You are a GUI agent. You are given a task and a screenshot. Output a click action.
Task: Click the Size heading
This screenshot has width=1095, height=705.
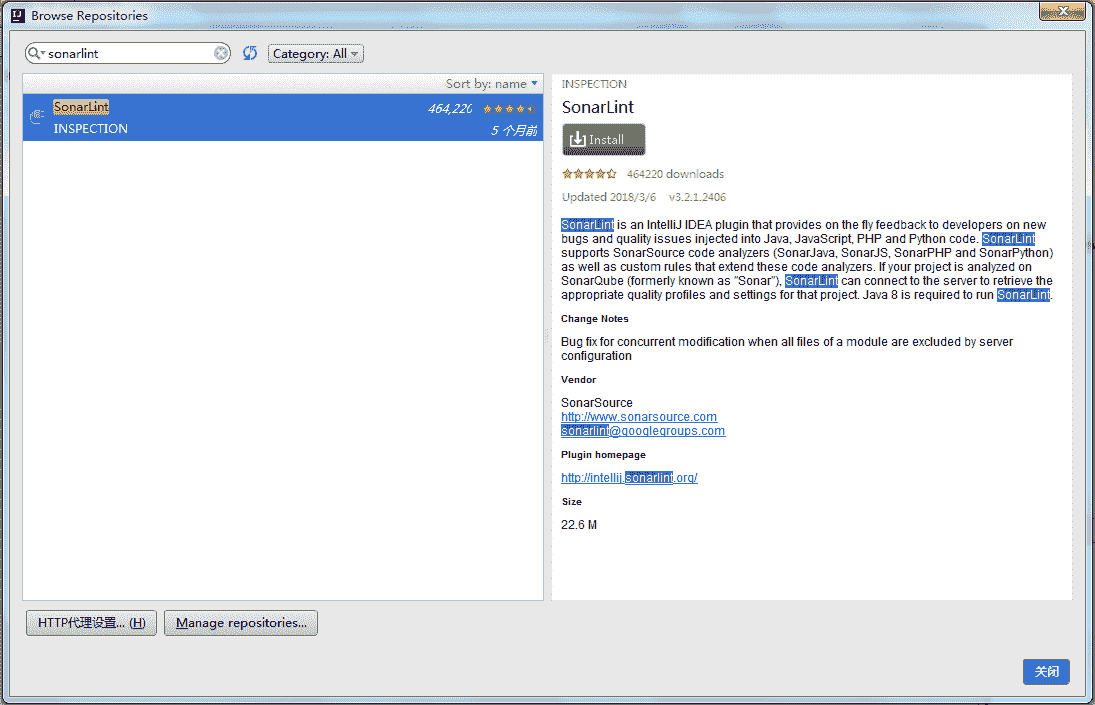point(572,502)
